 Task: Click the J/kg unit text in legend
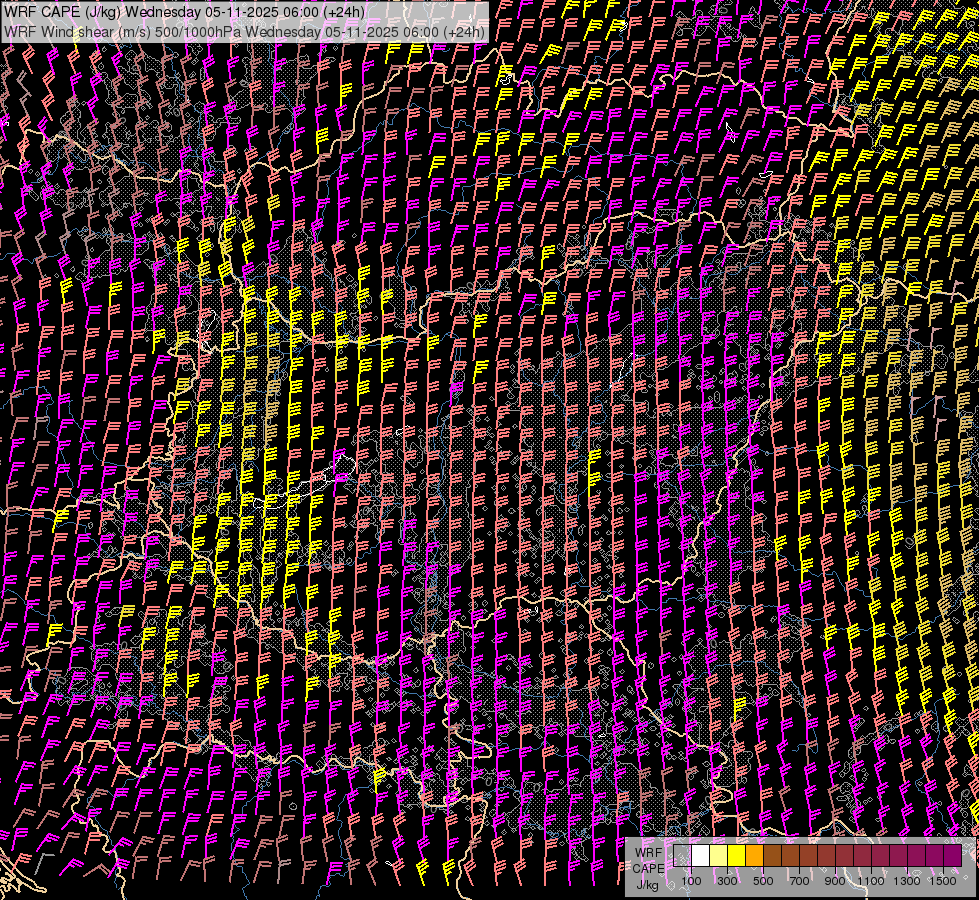click(647, 884)
